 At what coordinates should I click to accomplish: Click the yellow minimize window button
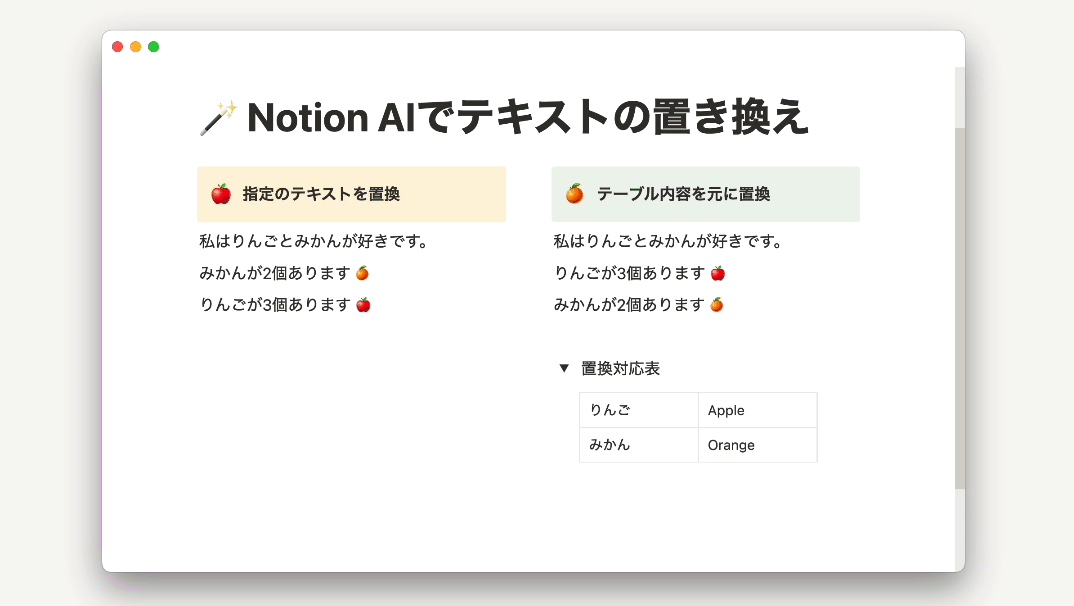[x=136, y=47]
